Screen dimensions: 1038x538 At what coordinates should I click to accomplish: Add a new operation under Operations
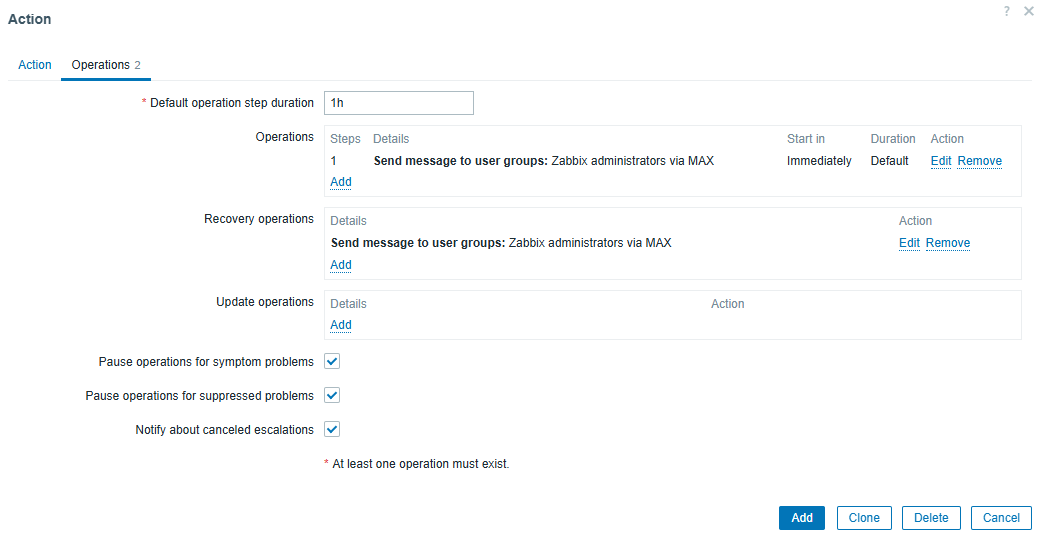tap(341, 182)
